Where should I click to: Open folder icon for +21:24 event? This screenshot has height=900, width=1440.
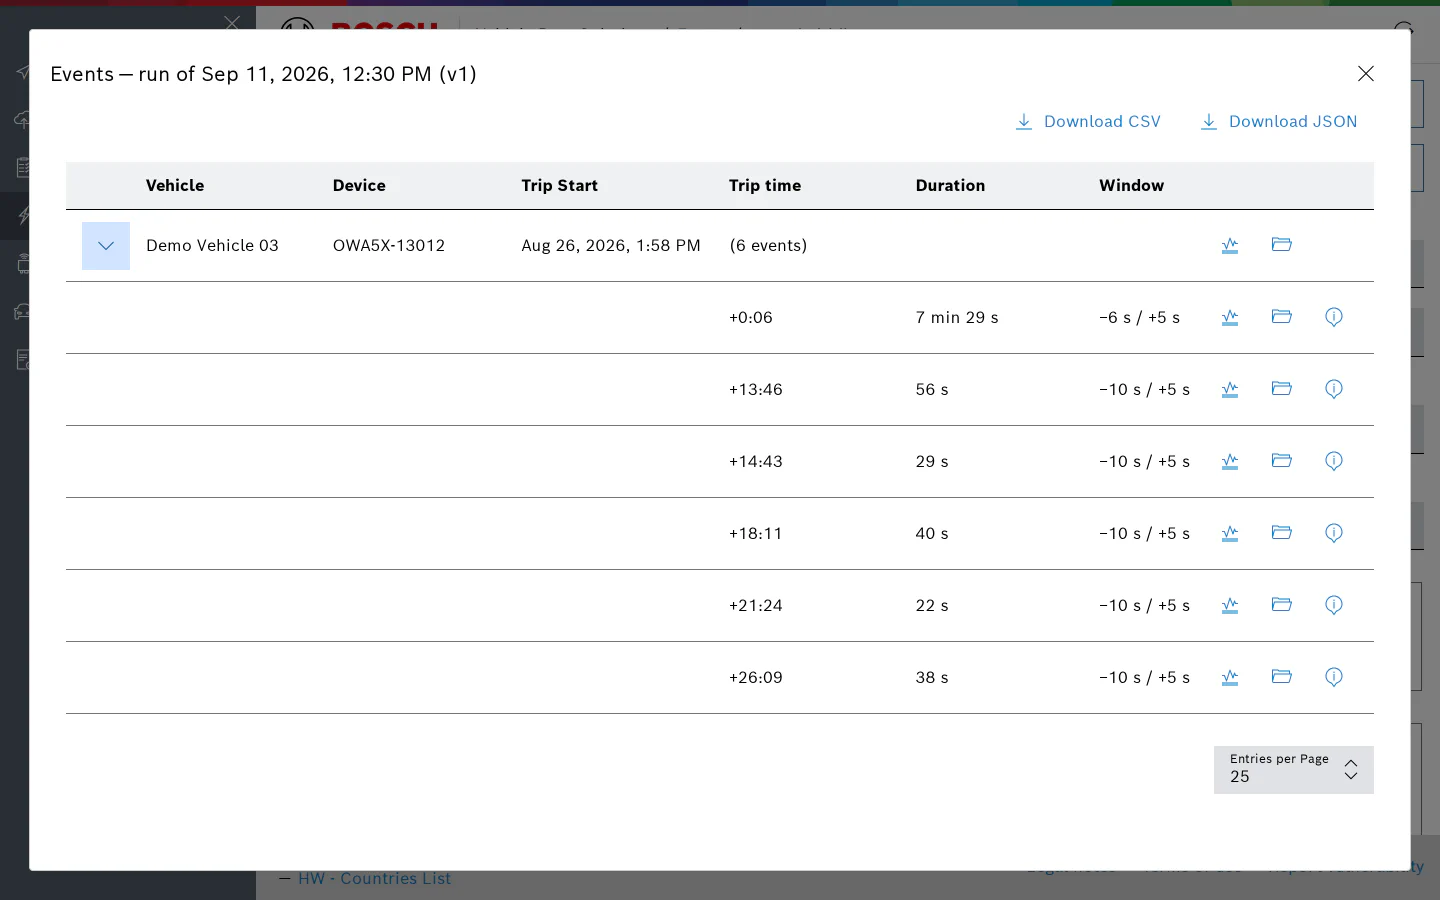click(1282, 605)
